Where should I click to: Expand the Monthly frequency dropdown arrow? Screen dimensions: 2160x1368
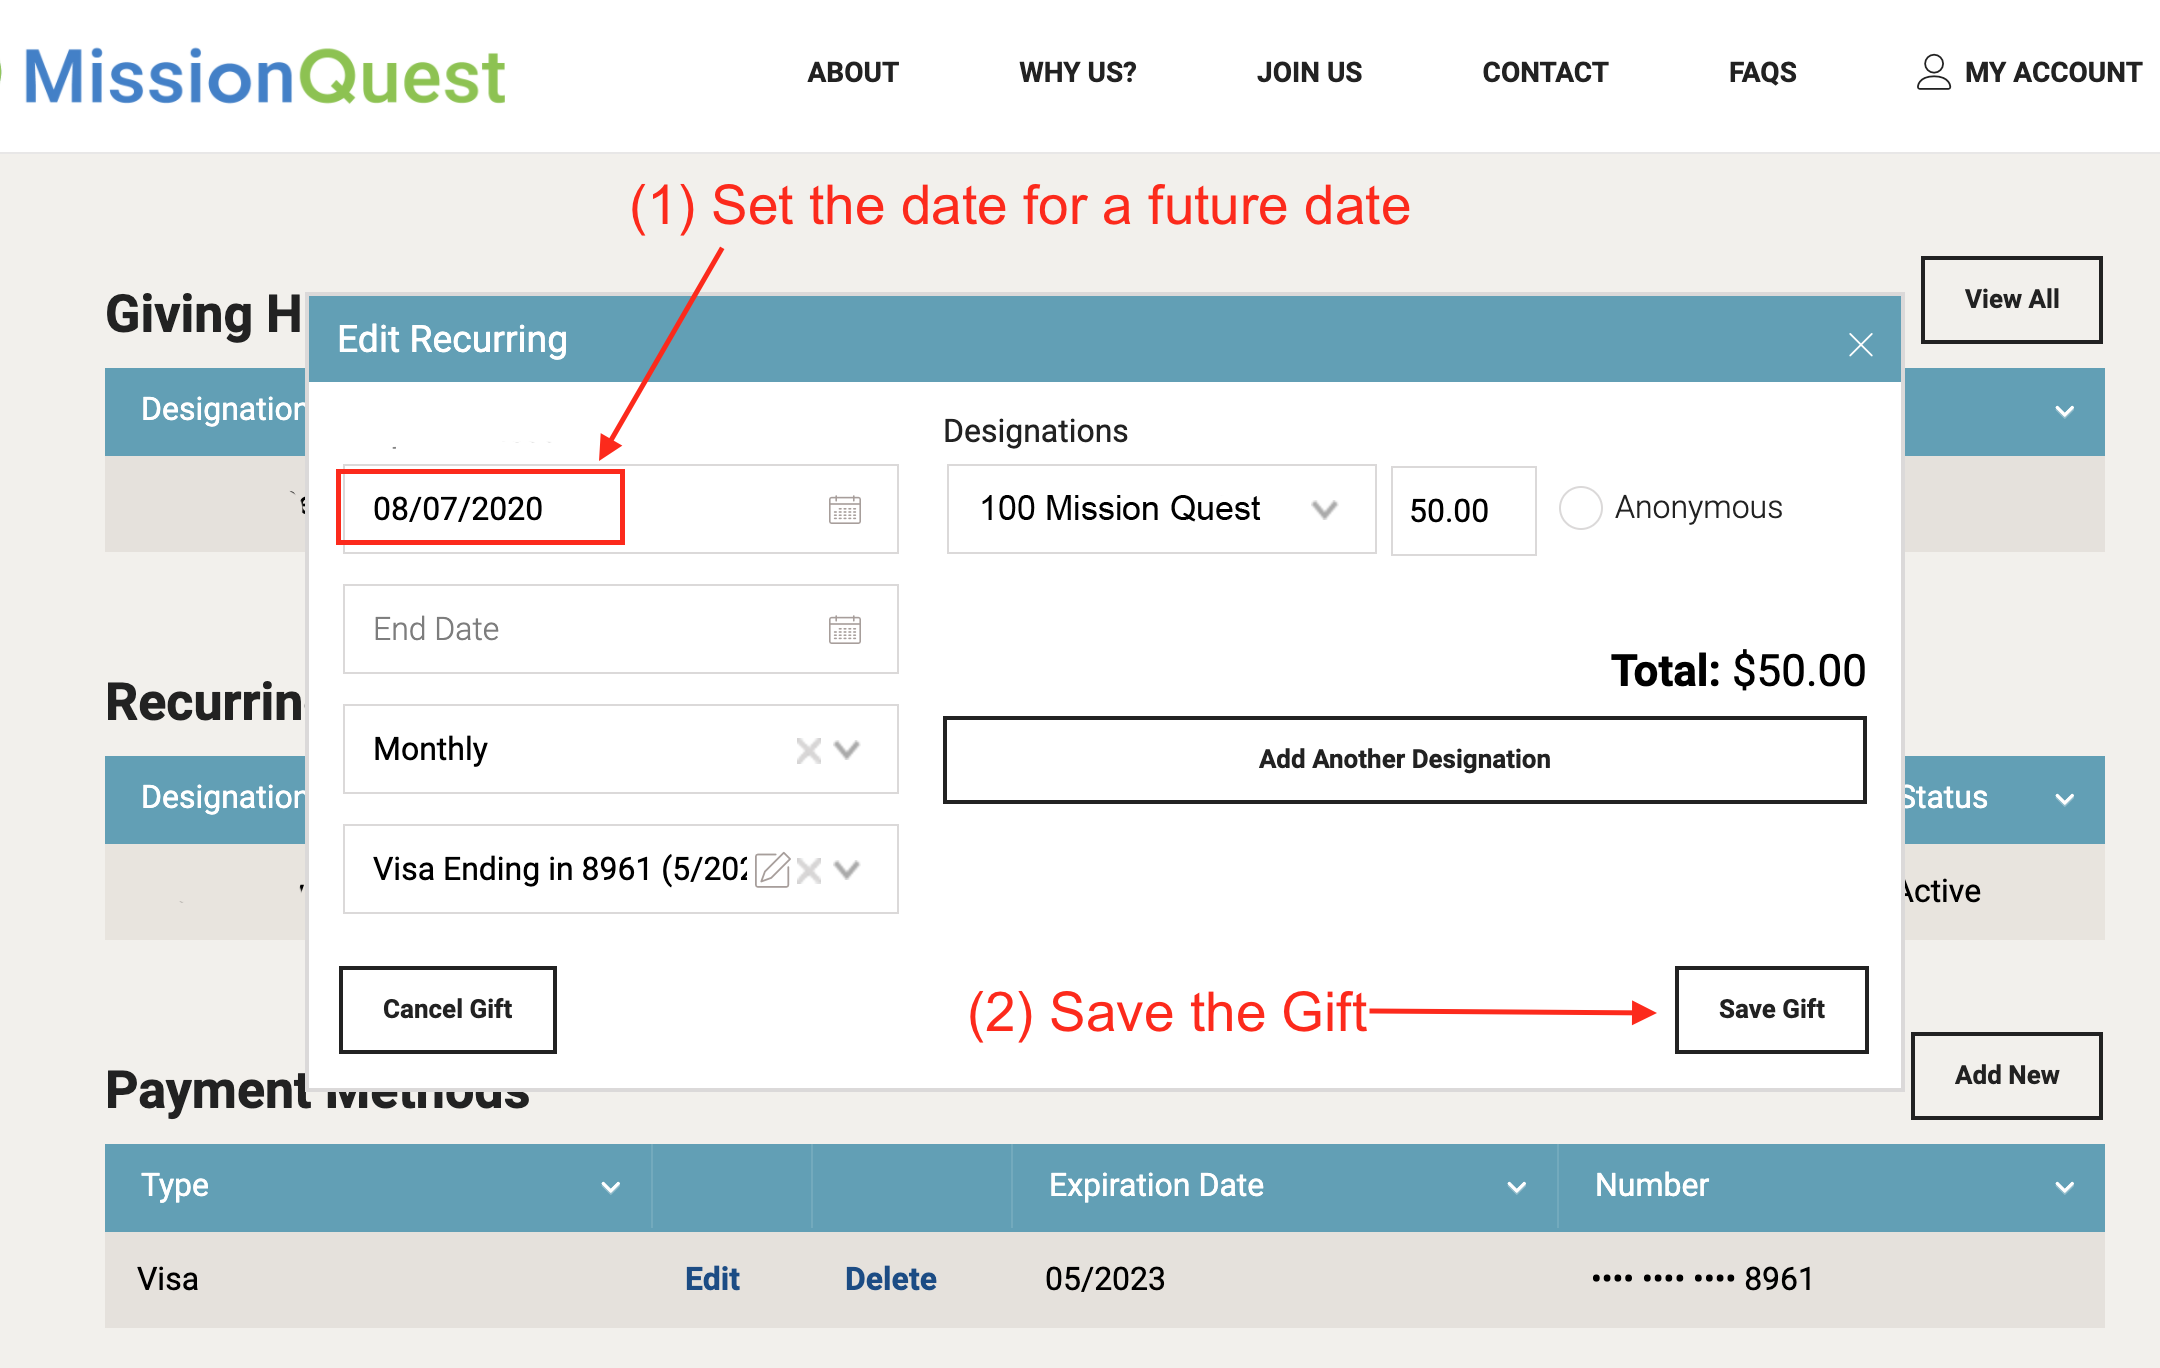[847, 750]
